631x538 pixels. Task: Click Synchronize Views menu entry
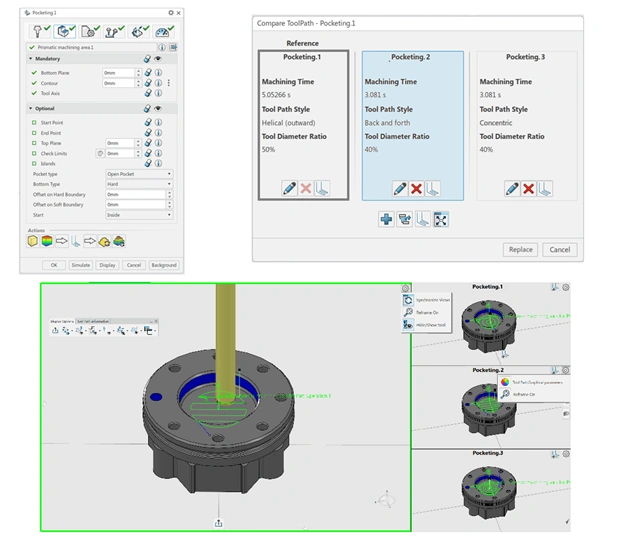point(427,300)
